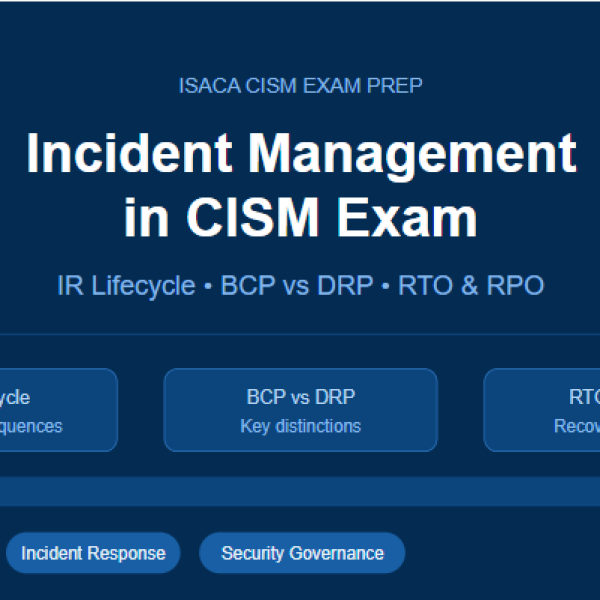Open the BCP vs DRP card

pyautogui.click(x=300, y=410)
